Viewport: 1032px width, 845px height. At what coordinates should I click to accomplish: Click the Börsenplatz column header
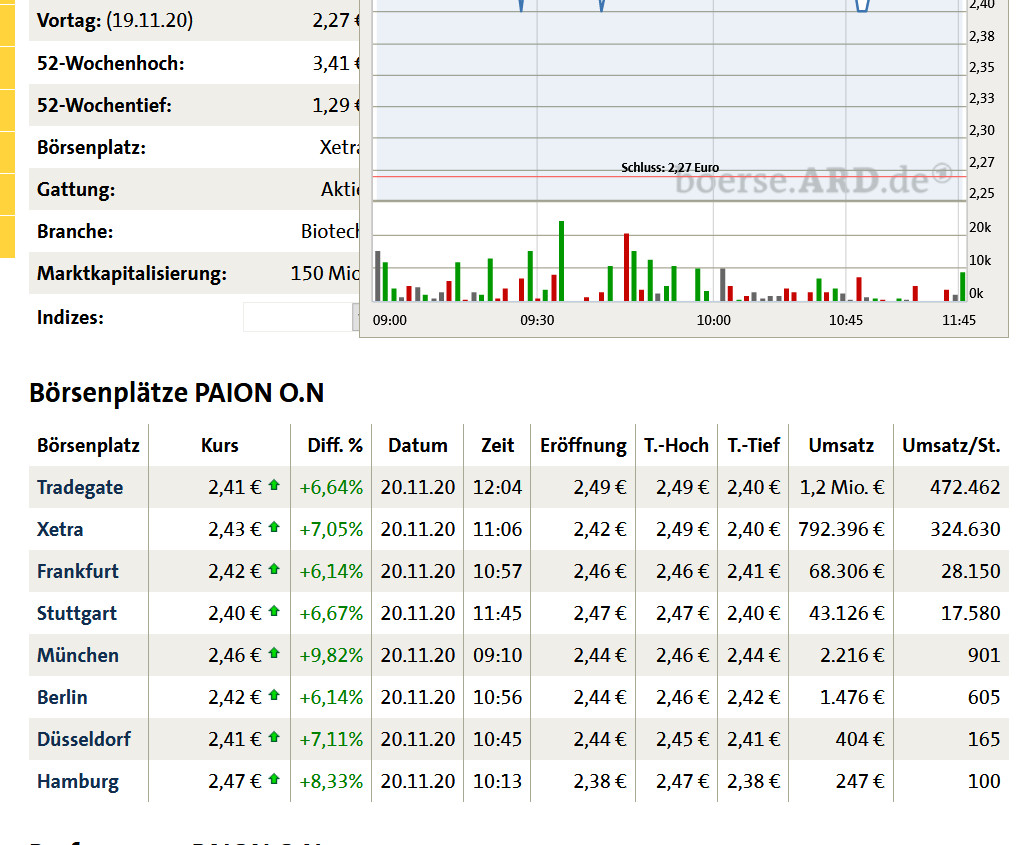[88, 446]
